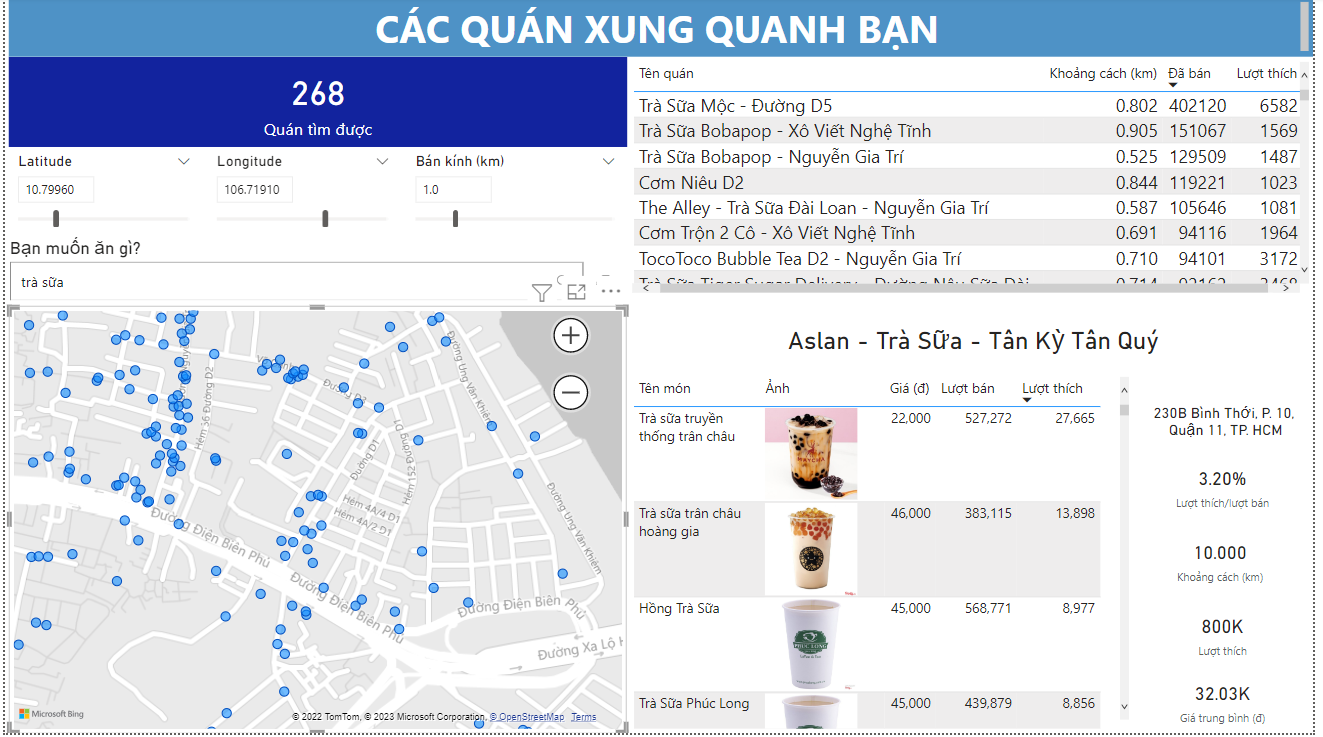1323x737 pixels.
Task: Sort restaurants by the Đã bán header
Action: click(1189, 73)
